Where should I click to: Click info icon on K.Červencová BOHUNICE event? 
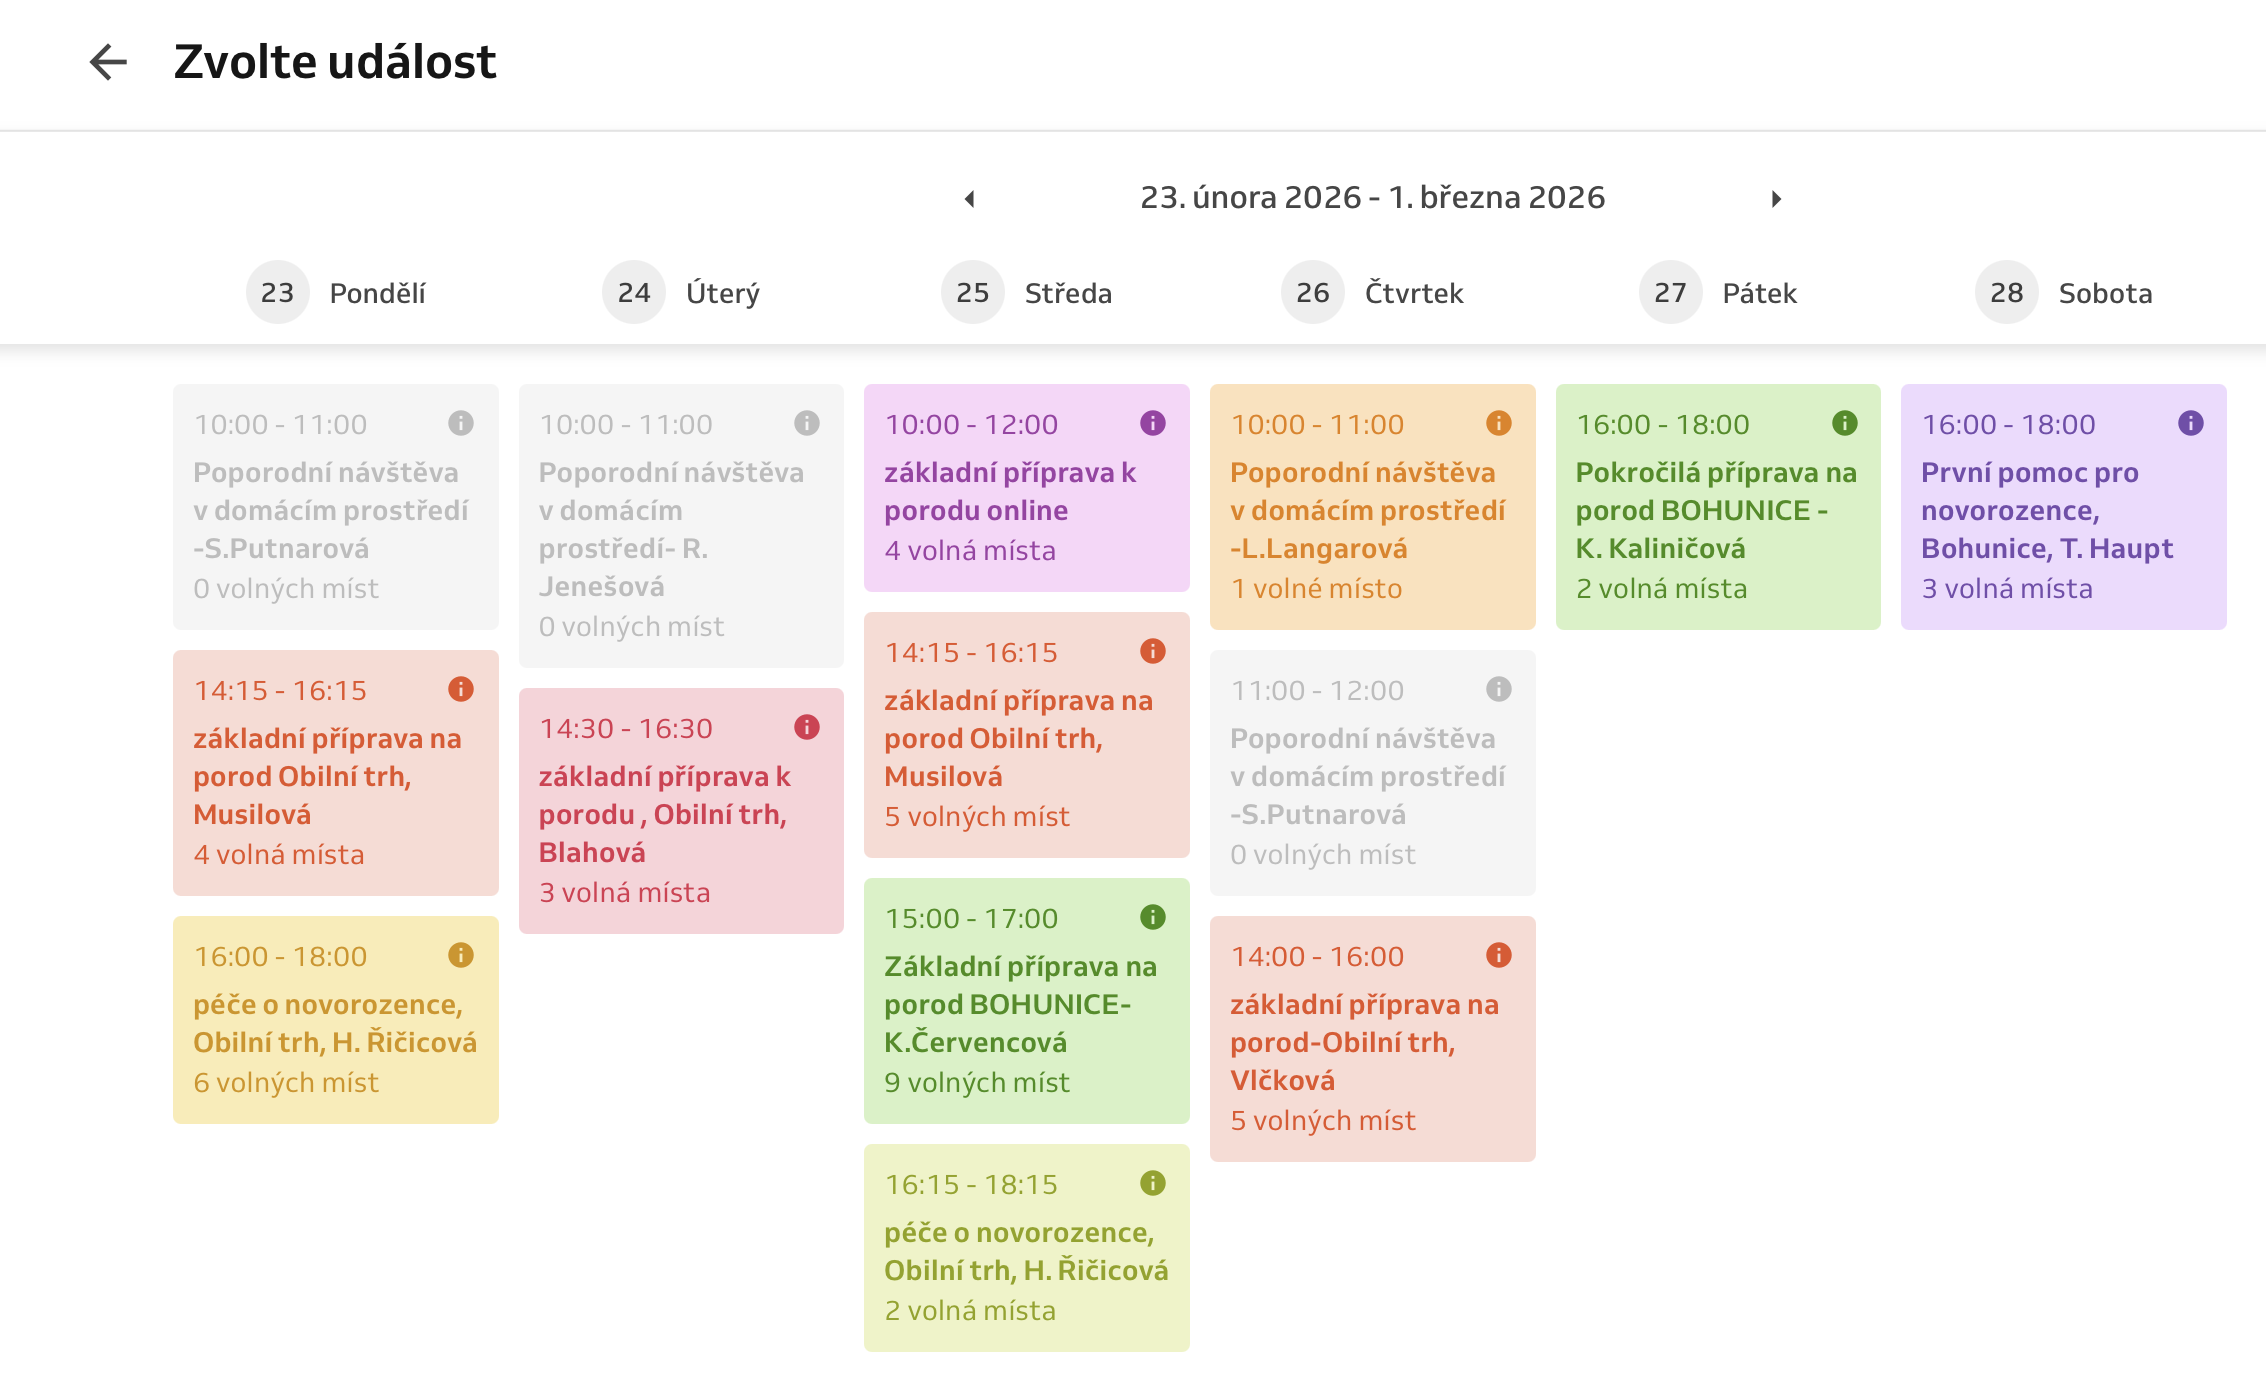pos(1152,917)
